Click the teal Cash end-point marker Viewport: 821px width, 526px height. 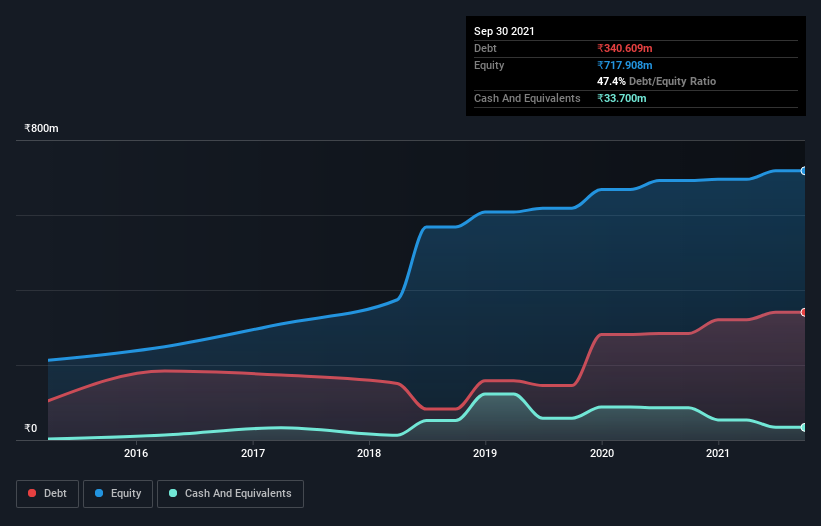(804, 428)
